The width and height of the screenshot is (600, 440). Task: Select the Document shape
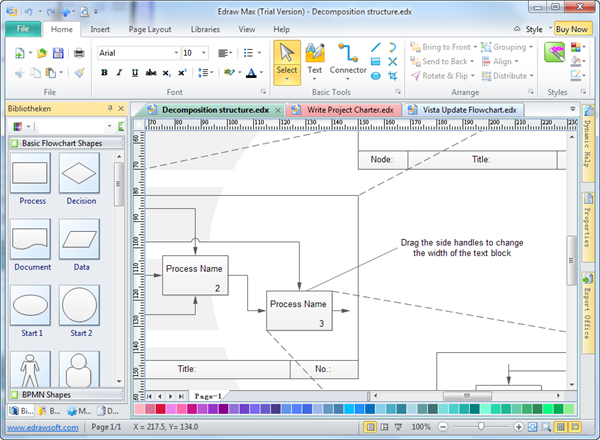point(32,243)
